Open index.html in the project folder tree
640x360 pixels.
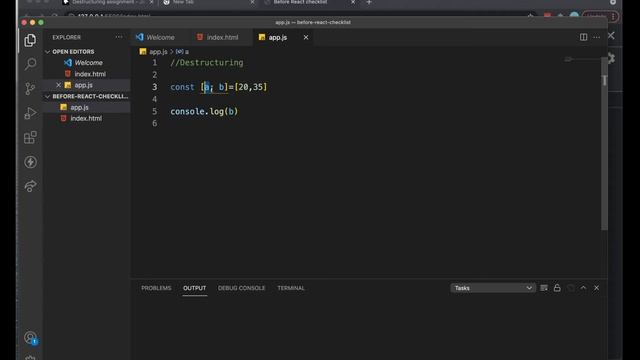(87, 118)
